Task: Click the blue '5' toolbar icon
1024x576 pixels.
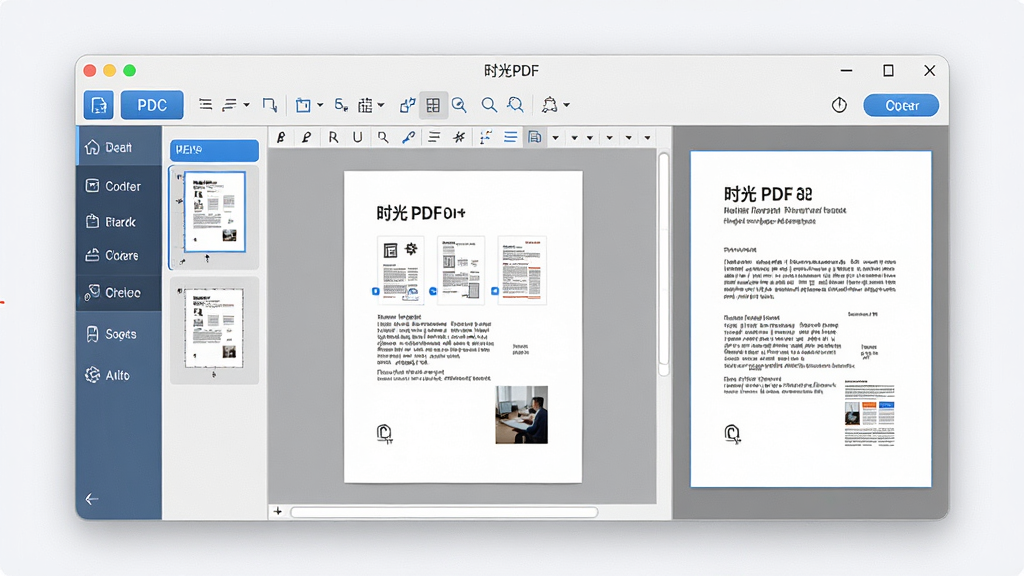Action: [x=341, y=104]
